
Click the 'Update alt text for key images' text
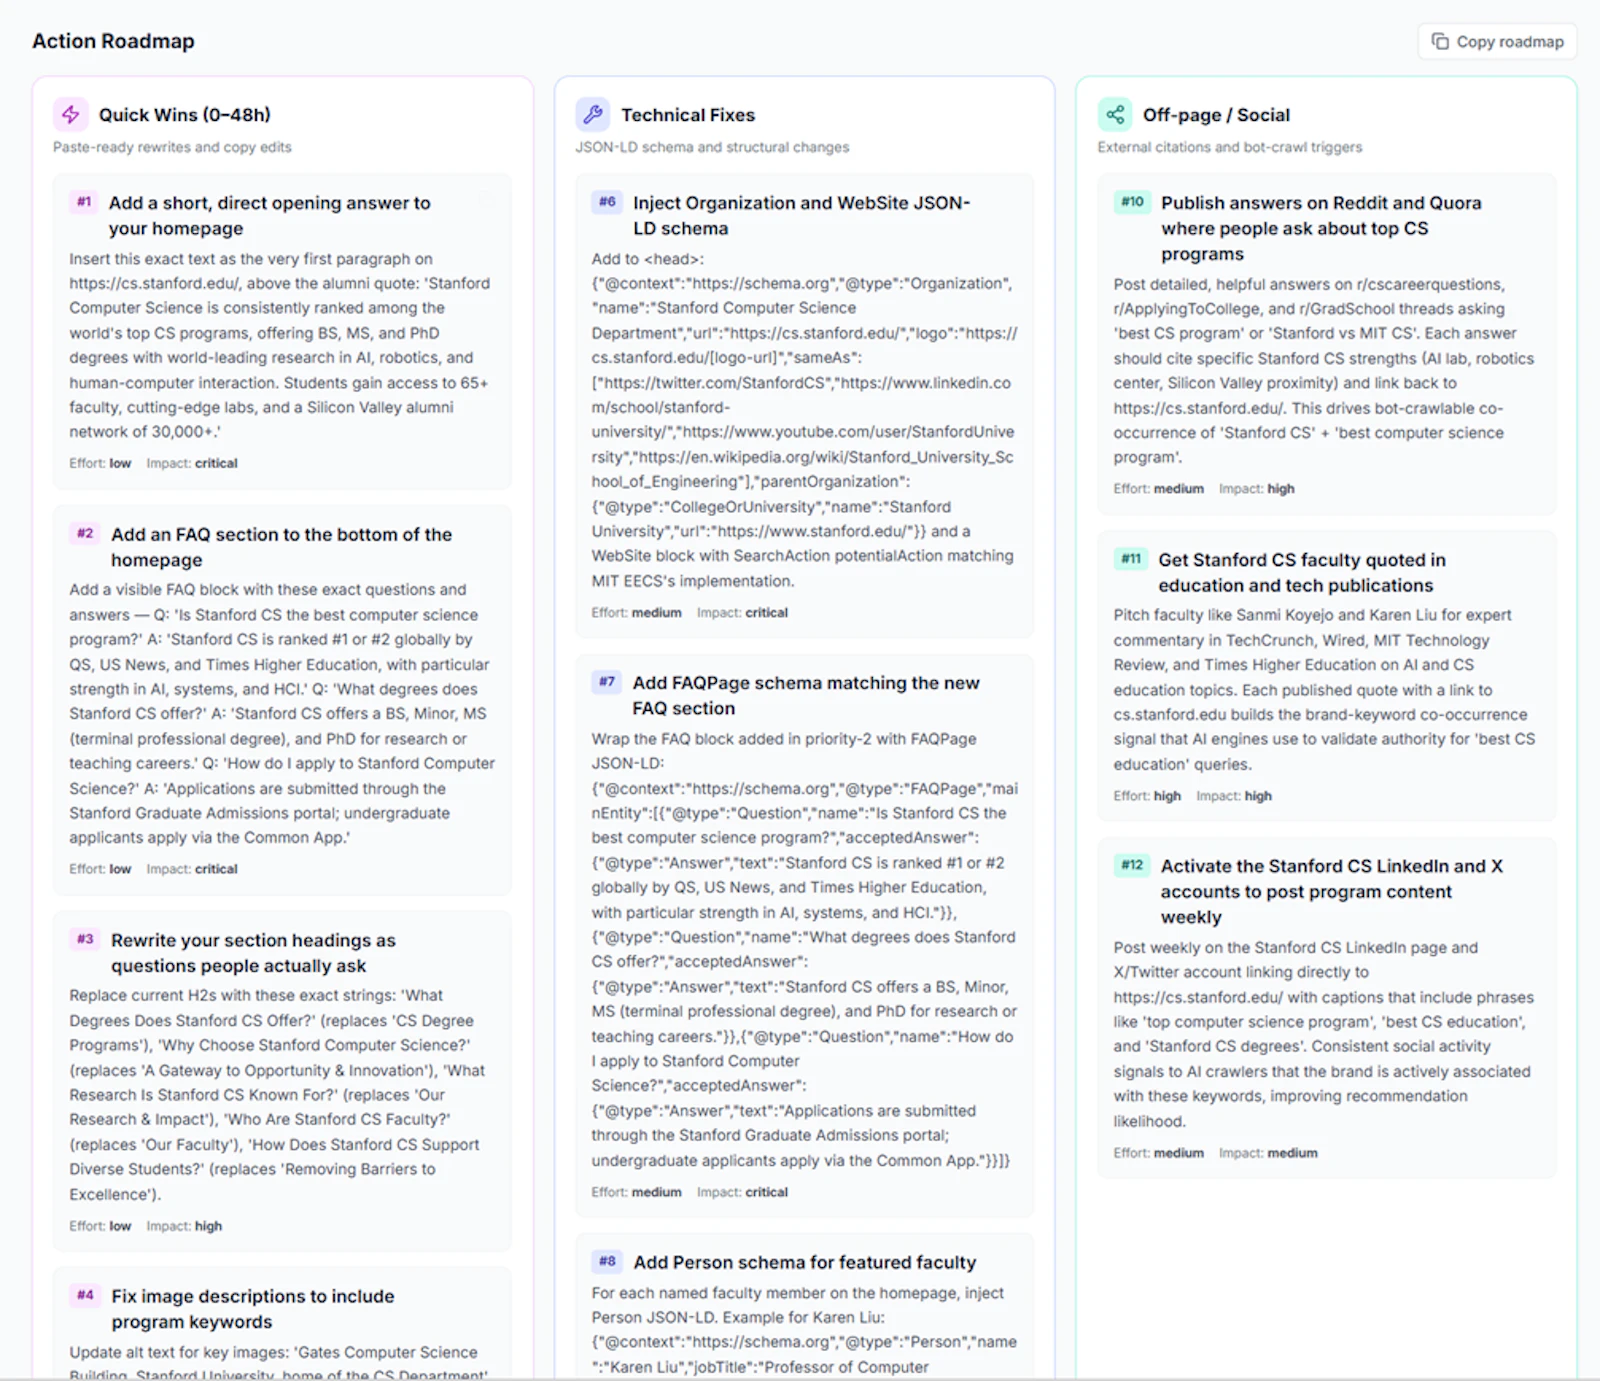[x=279, y=1363]
